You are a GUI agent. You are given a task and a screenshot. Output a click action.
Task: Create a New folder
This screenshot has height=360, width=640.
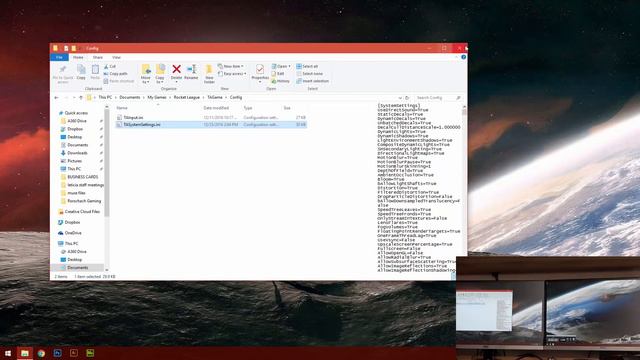point(209,74)
